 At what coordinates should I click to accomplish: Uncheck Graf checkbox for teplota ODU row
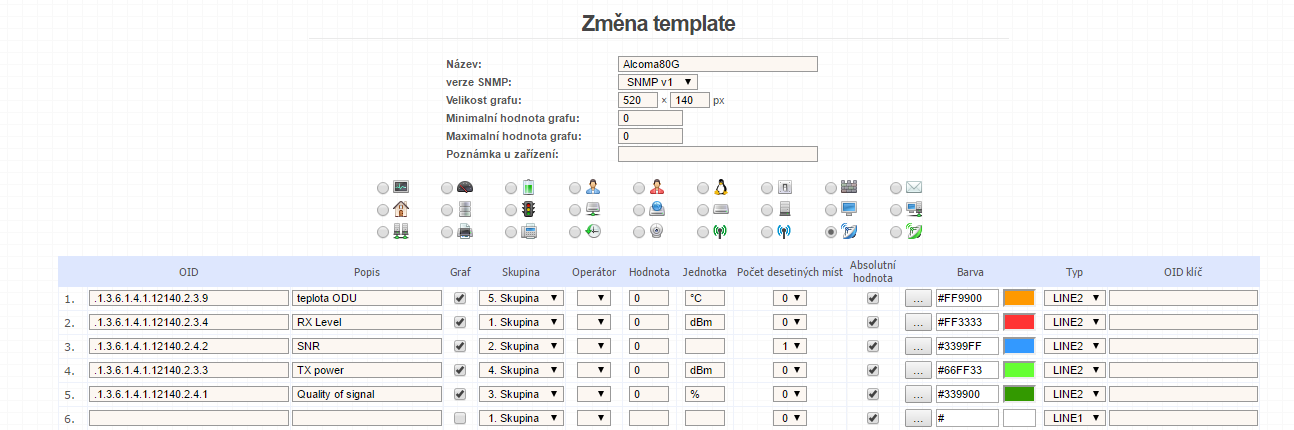460,298
